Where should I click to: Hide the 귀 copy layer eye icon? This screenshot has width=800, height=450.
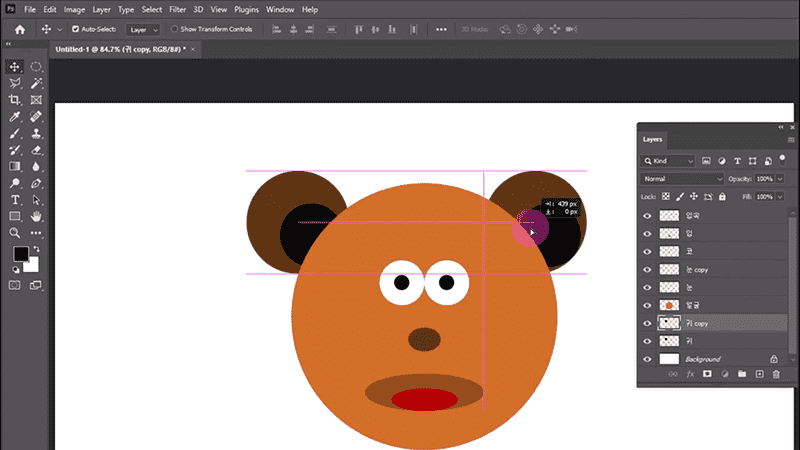tap(647, 323)
